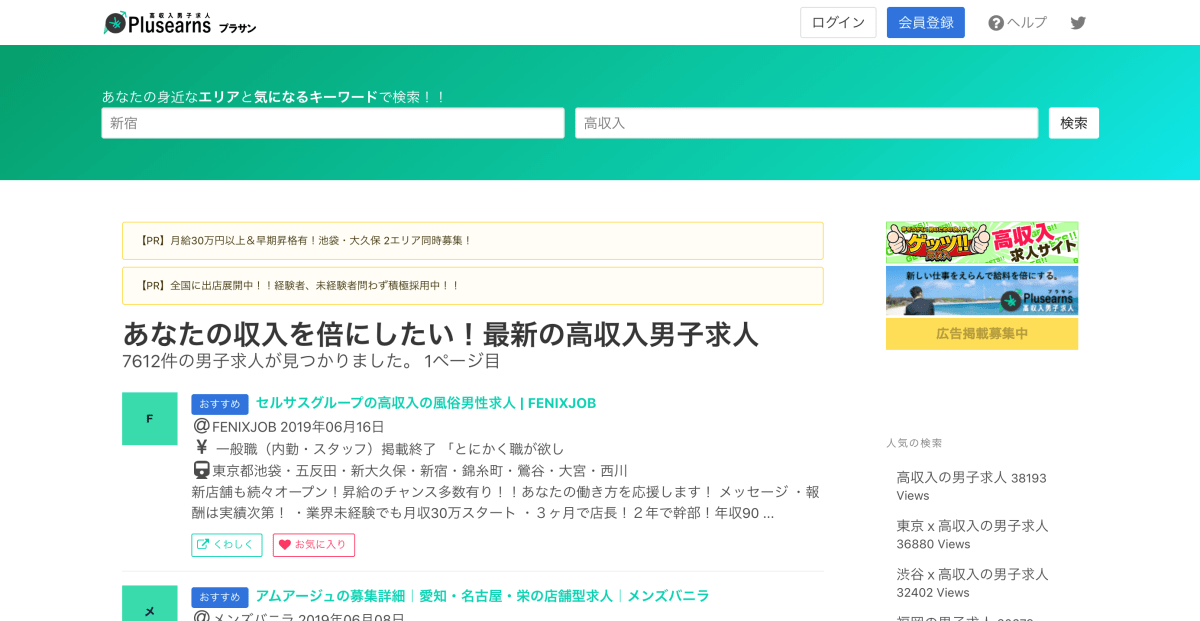The width and height of the screenshot is (1200, 621).
Task: Click the 新宿 area search input field
Action: click(332, 122)
